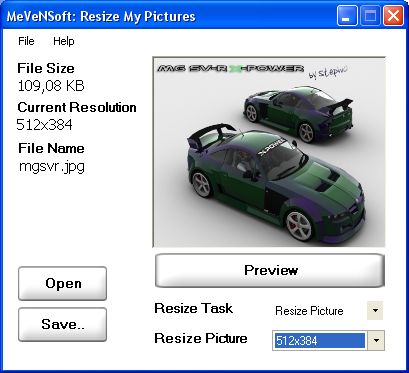This screenshot has height=373, width=409.
Task: Click the disabled maximize window button
Action: (370, 15)
